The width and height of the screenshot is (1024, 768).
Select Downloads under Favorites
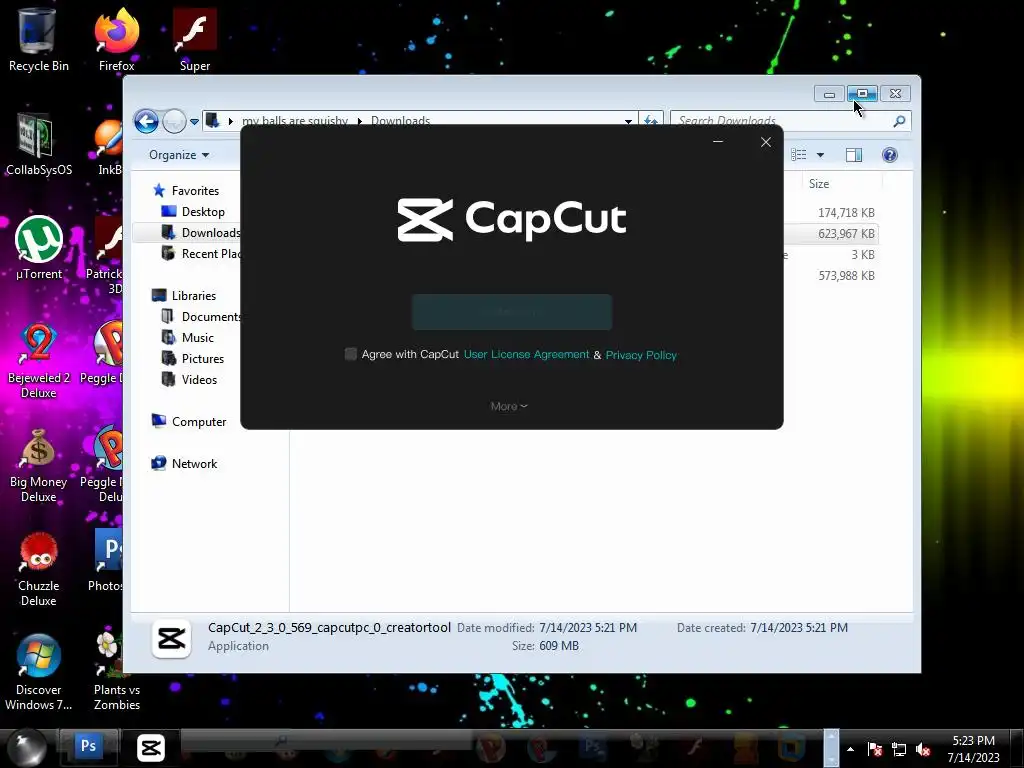[x=201, y=232]
